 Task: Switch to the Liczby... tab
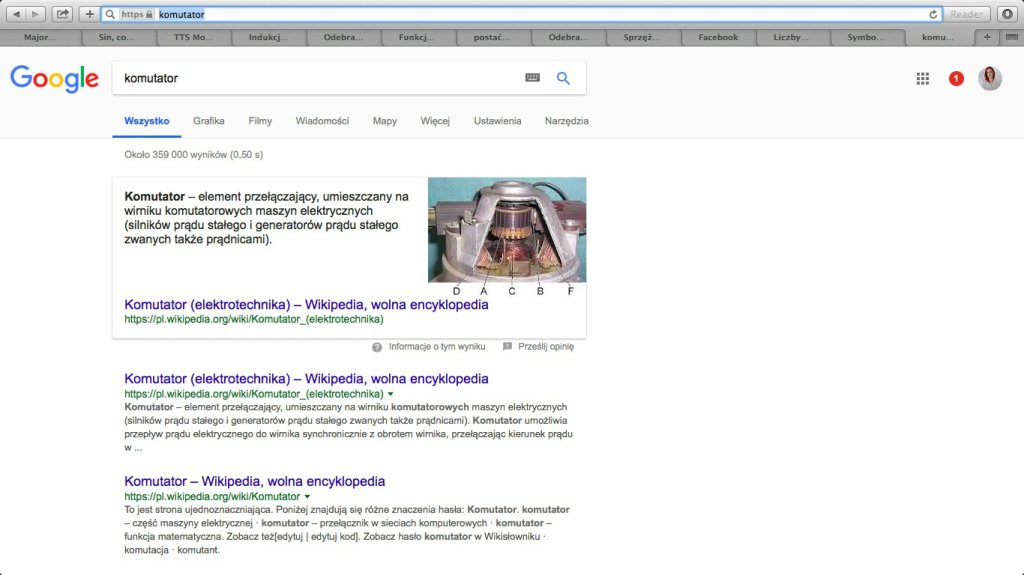(791, 37)
